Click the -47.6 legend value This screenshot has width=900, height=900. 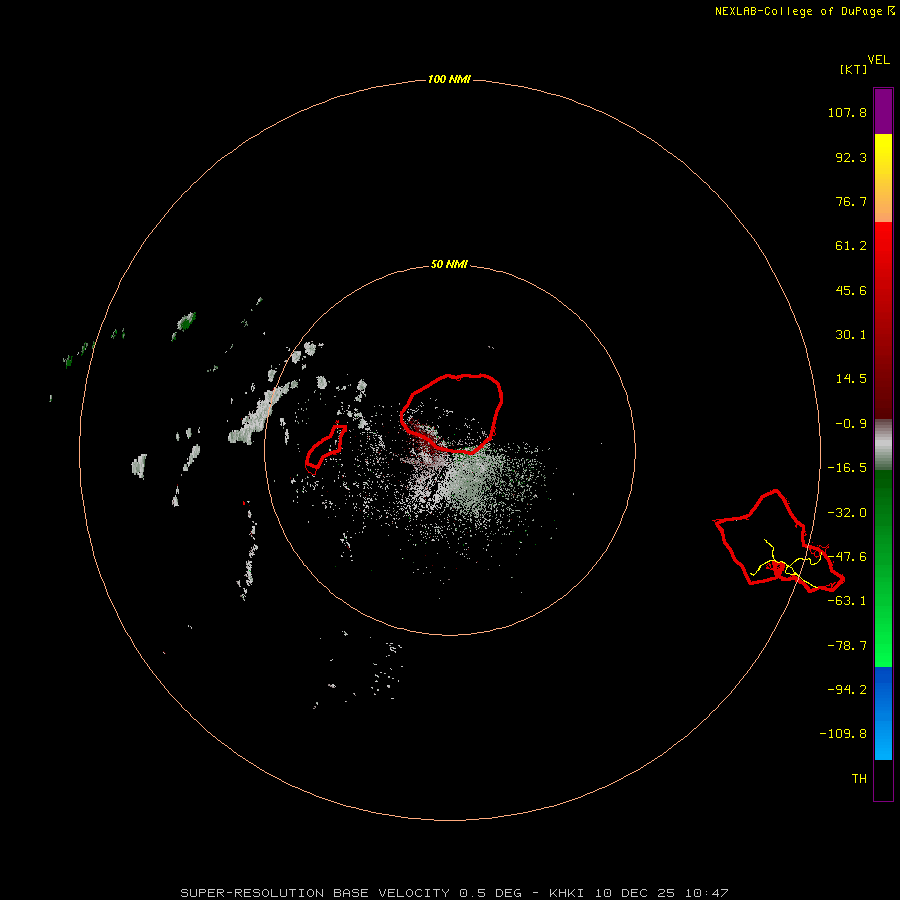[x=847, y=557]
